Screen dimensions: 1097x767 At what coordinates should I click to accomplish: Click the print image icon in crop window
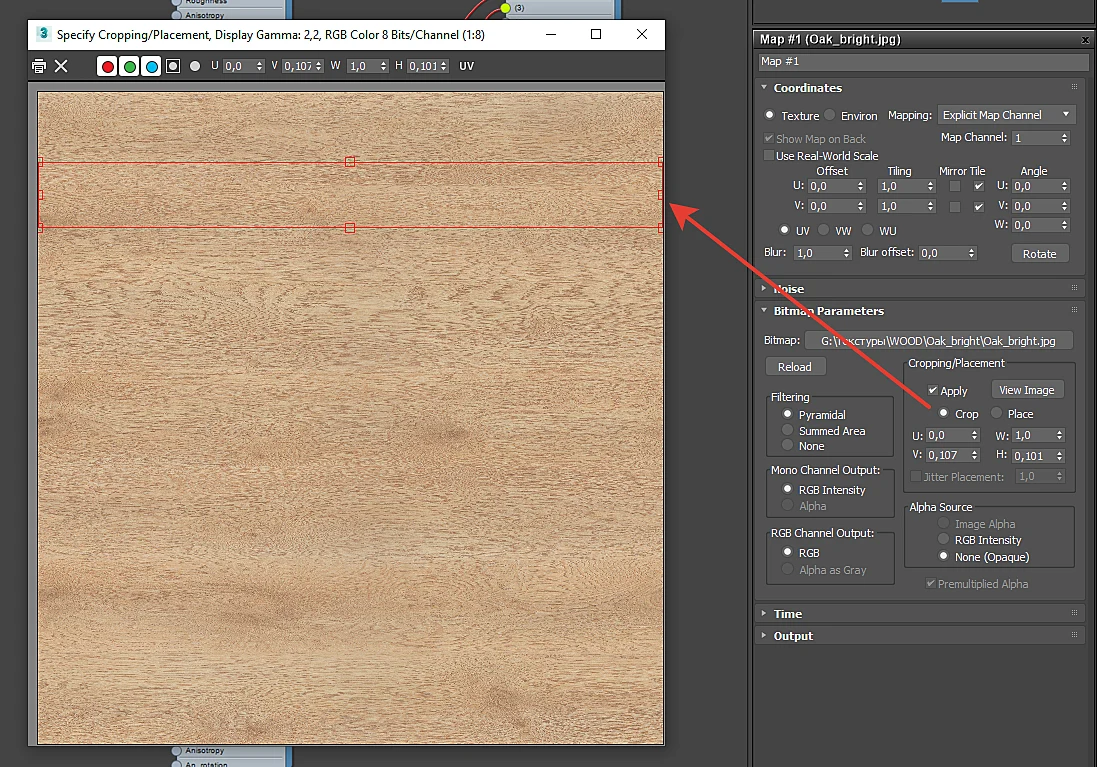[x=39, y=66]
